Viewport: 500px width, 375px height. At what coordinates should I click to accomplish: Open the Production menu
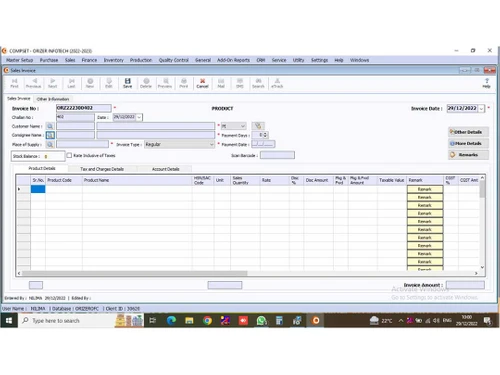141,60
